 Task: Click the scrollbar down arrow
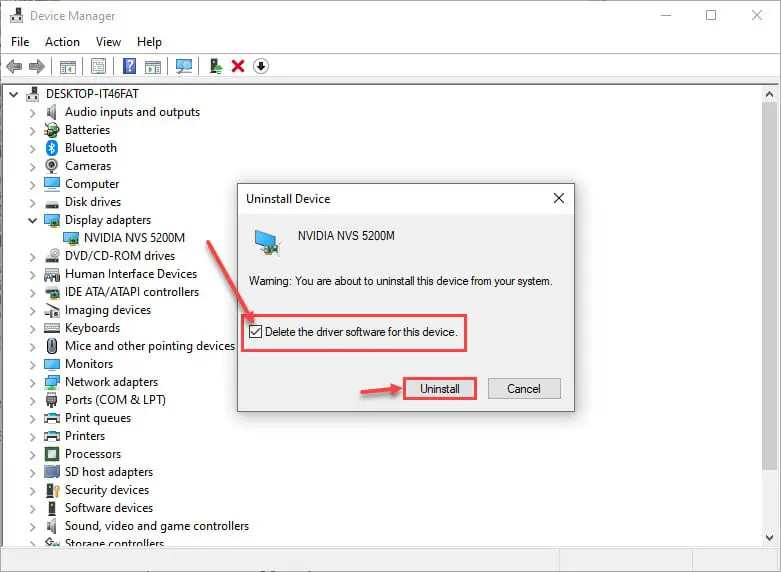click(769, 537)
